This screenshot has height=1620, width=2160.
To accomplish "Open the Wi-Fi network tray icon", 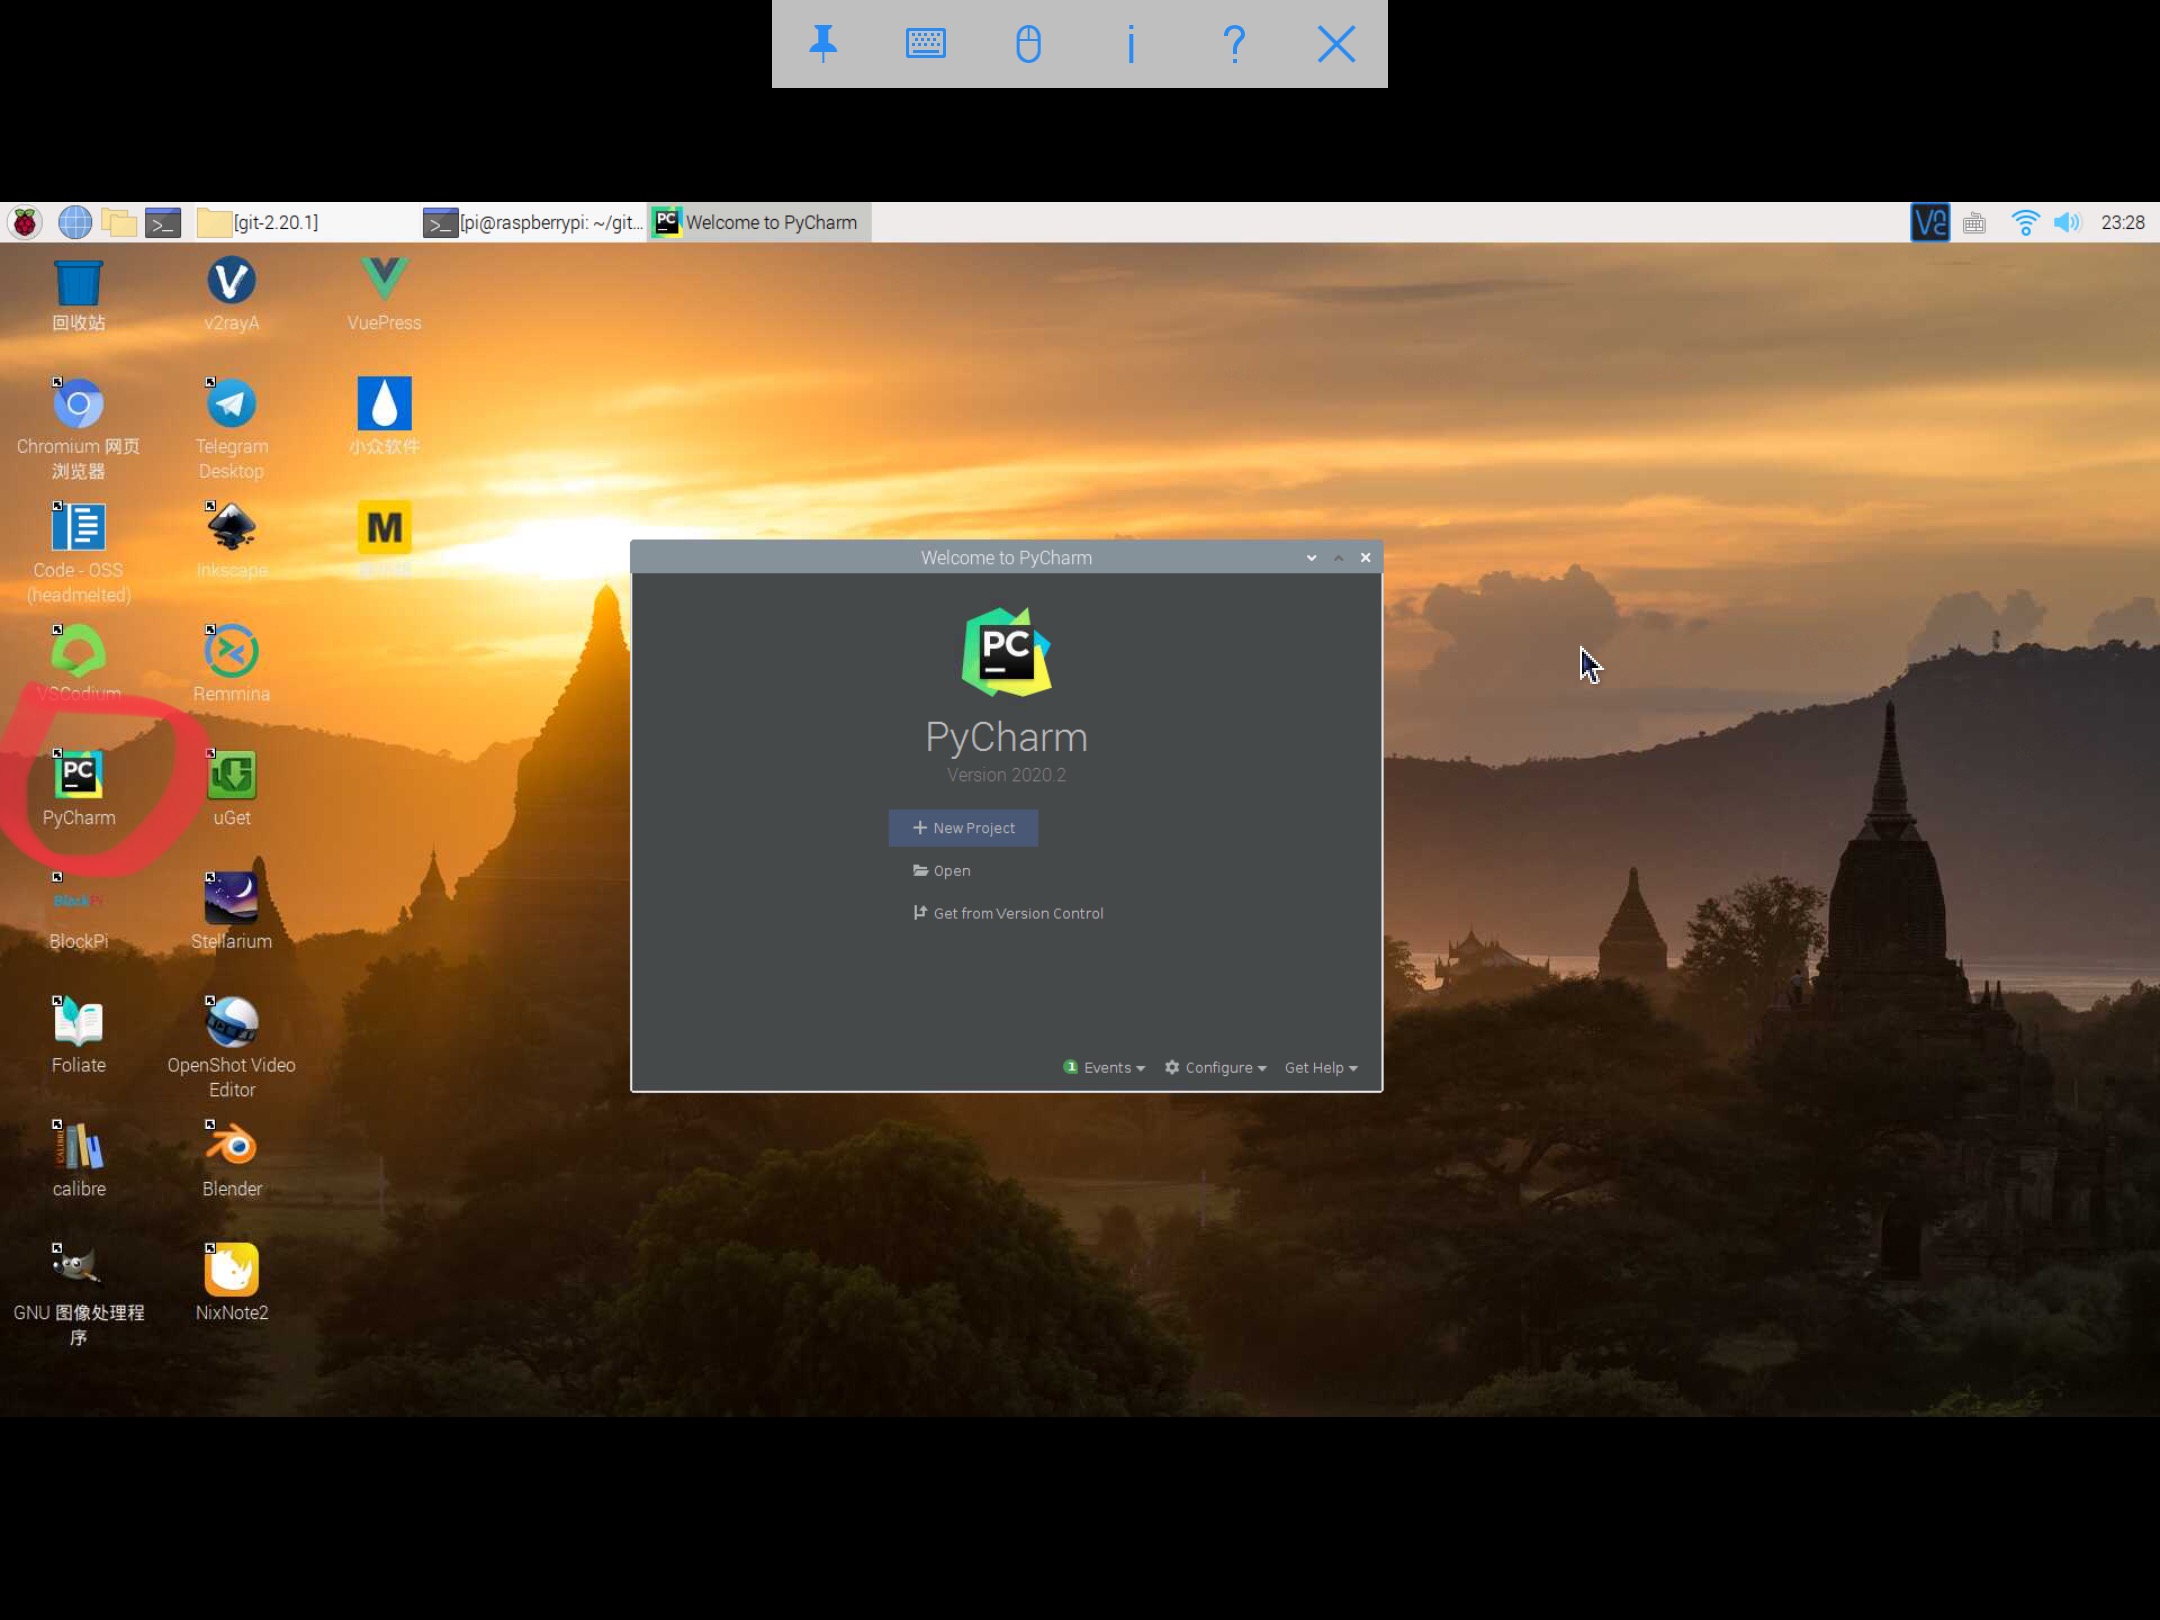I will [2025, 222].
